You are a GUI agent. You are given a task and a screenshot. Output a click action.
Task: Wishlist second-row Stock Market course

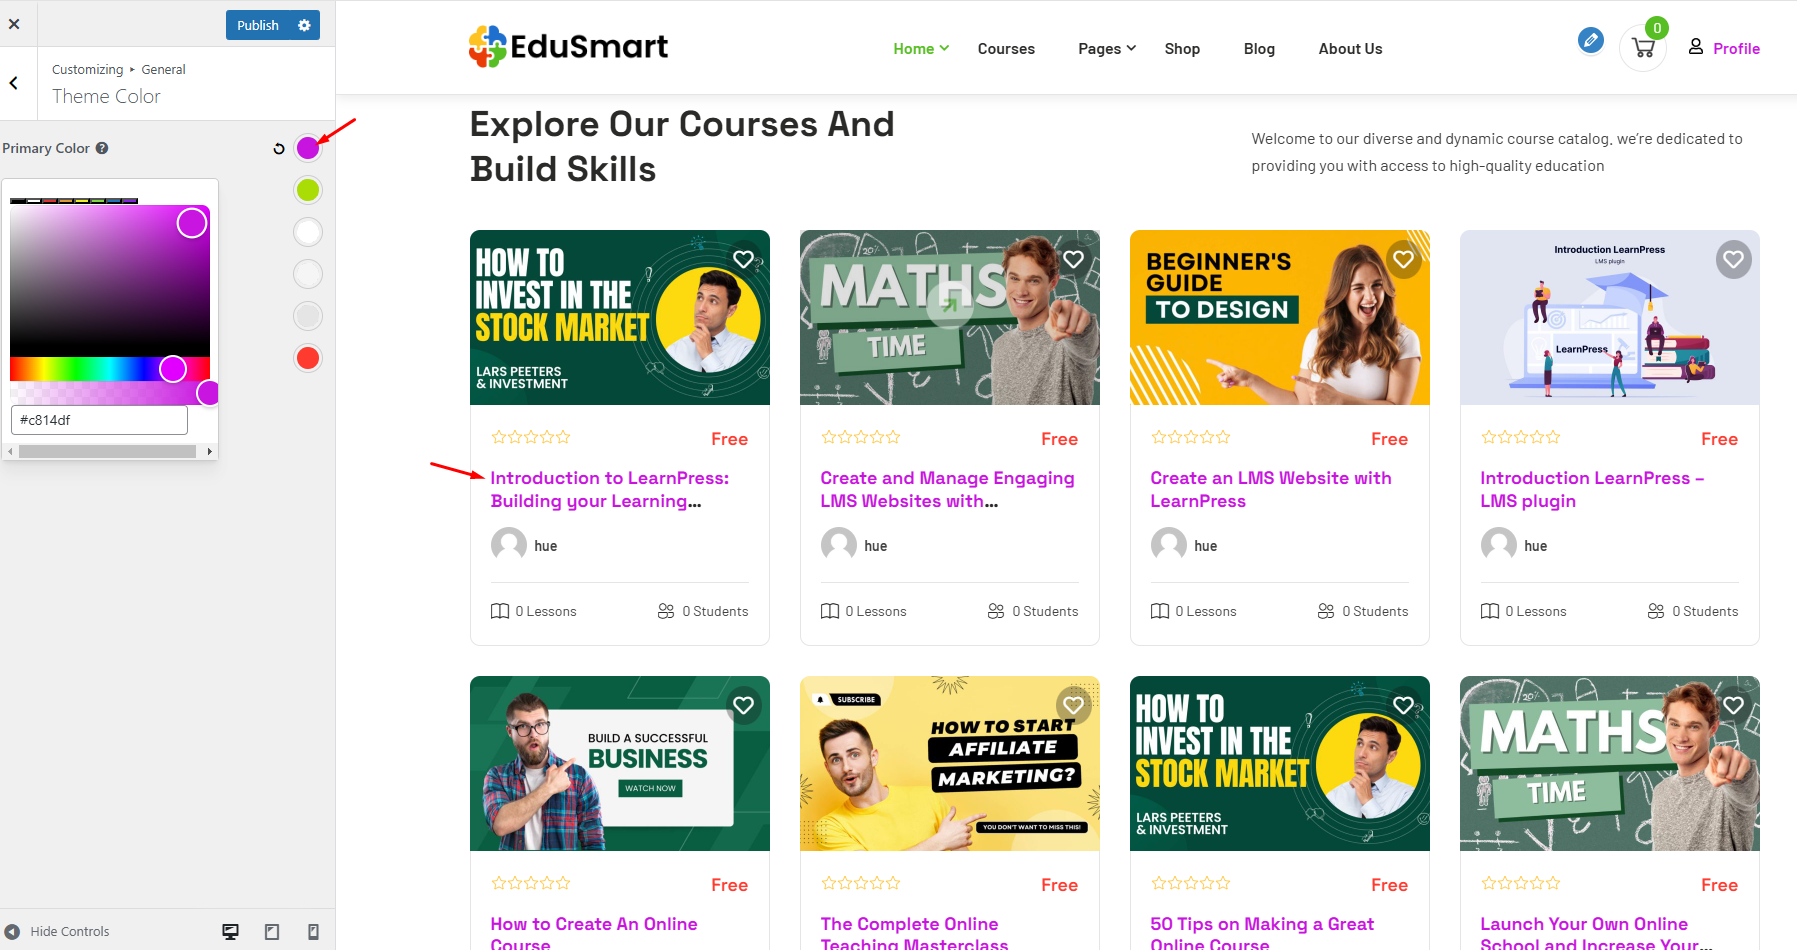coord(1403,705)
